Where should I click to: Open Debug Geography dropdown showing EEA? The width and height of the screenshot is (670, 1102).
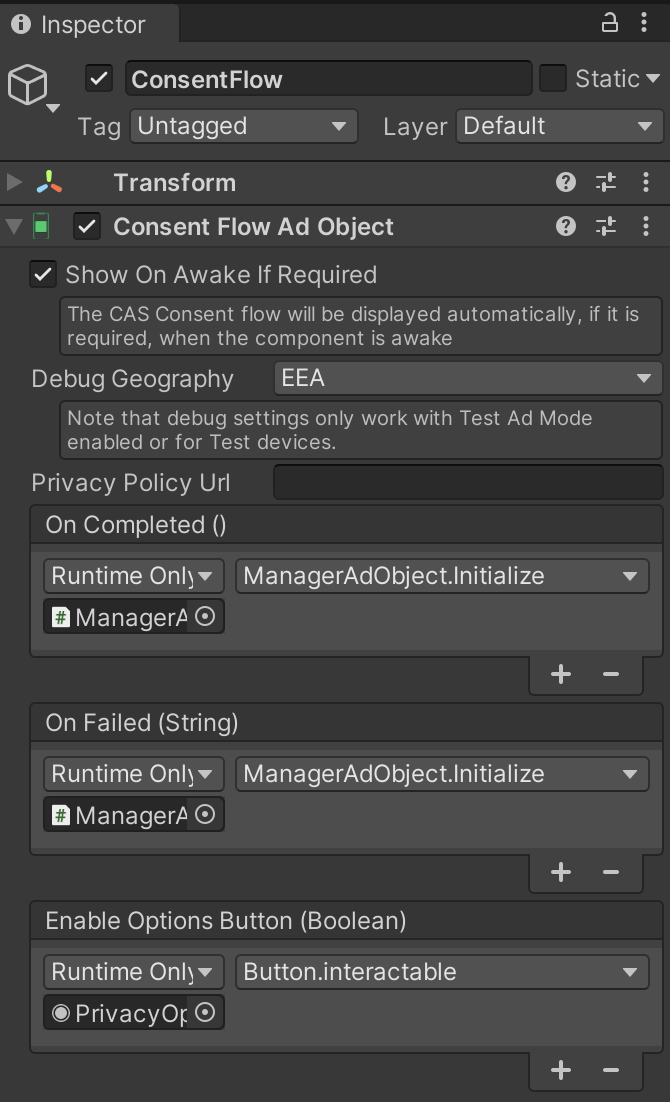[467, 379]
